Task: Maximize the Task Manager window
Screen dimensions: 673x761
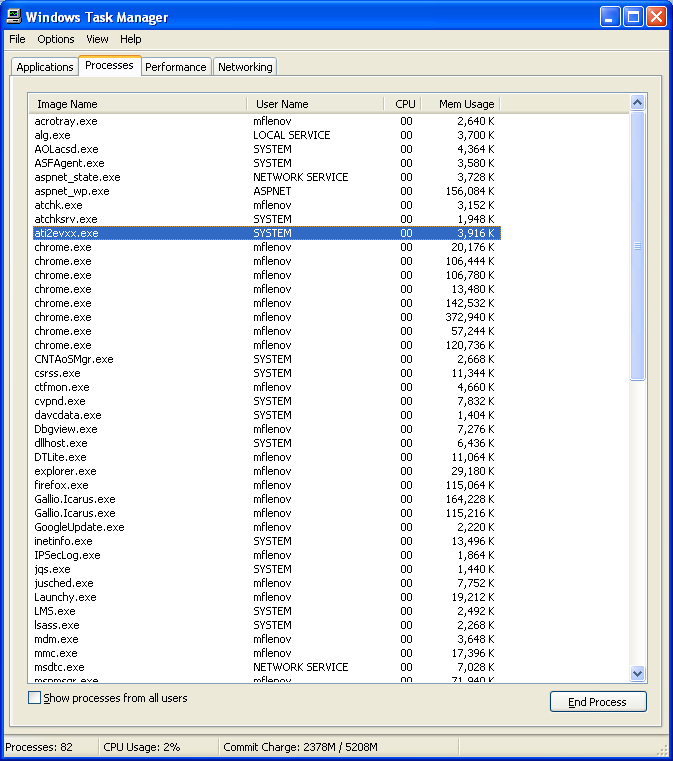Action: click(633, 17)
